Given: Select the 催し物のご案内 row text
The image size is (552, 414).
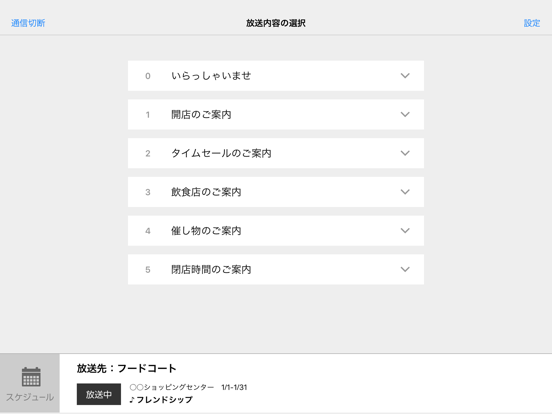Looking at the screenshot, I should 206,231.
